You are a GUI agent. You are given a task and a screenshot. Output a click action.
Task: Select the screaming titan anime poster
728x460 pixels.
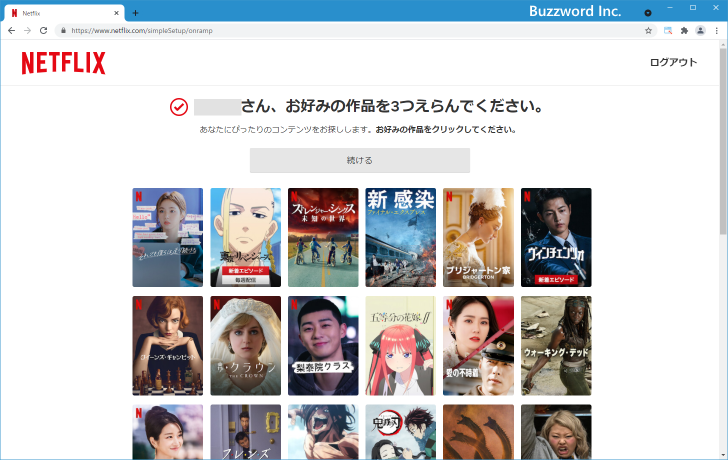(x=323, y=432)
